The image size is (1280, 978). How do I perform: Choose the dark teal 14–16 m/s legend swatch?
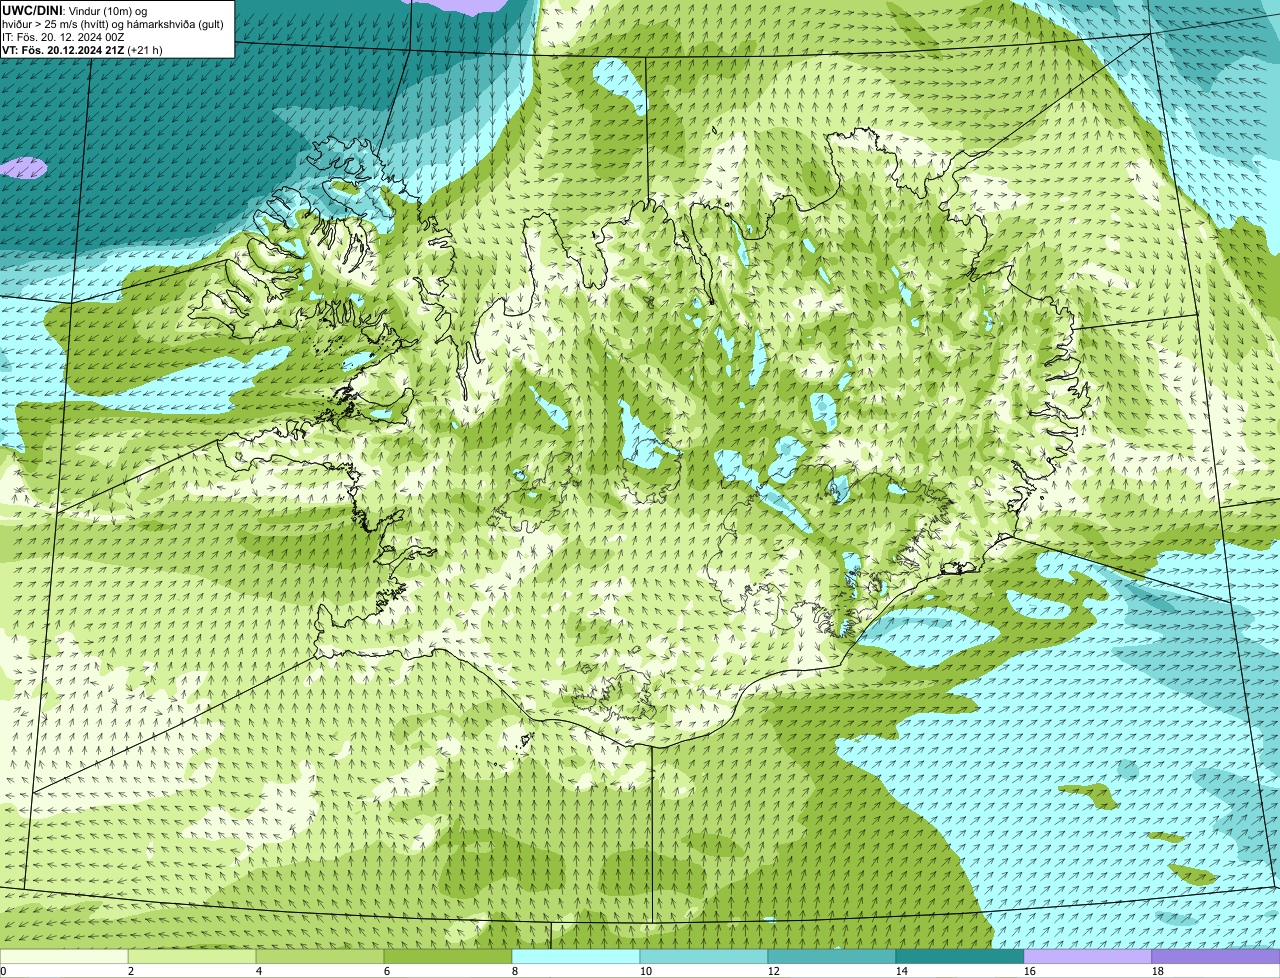[960, 956]
